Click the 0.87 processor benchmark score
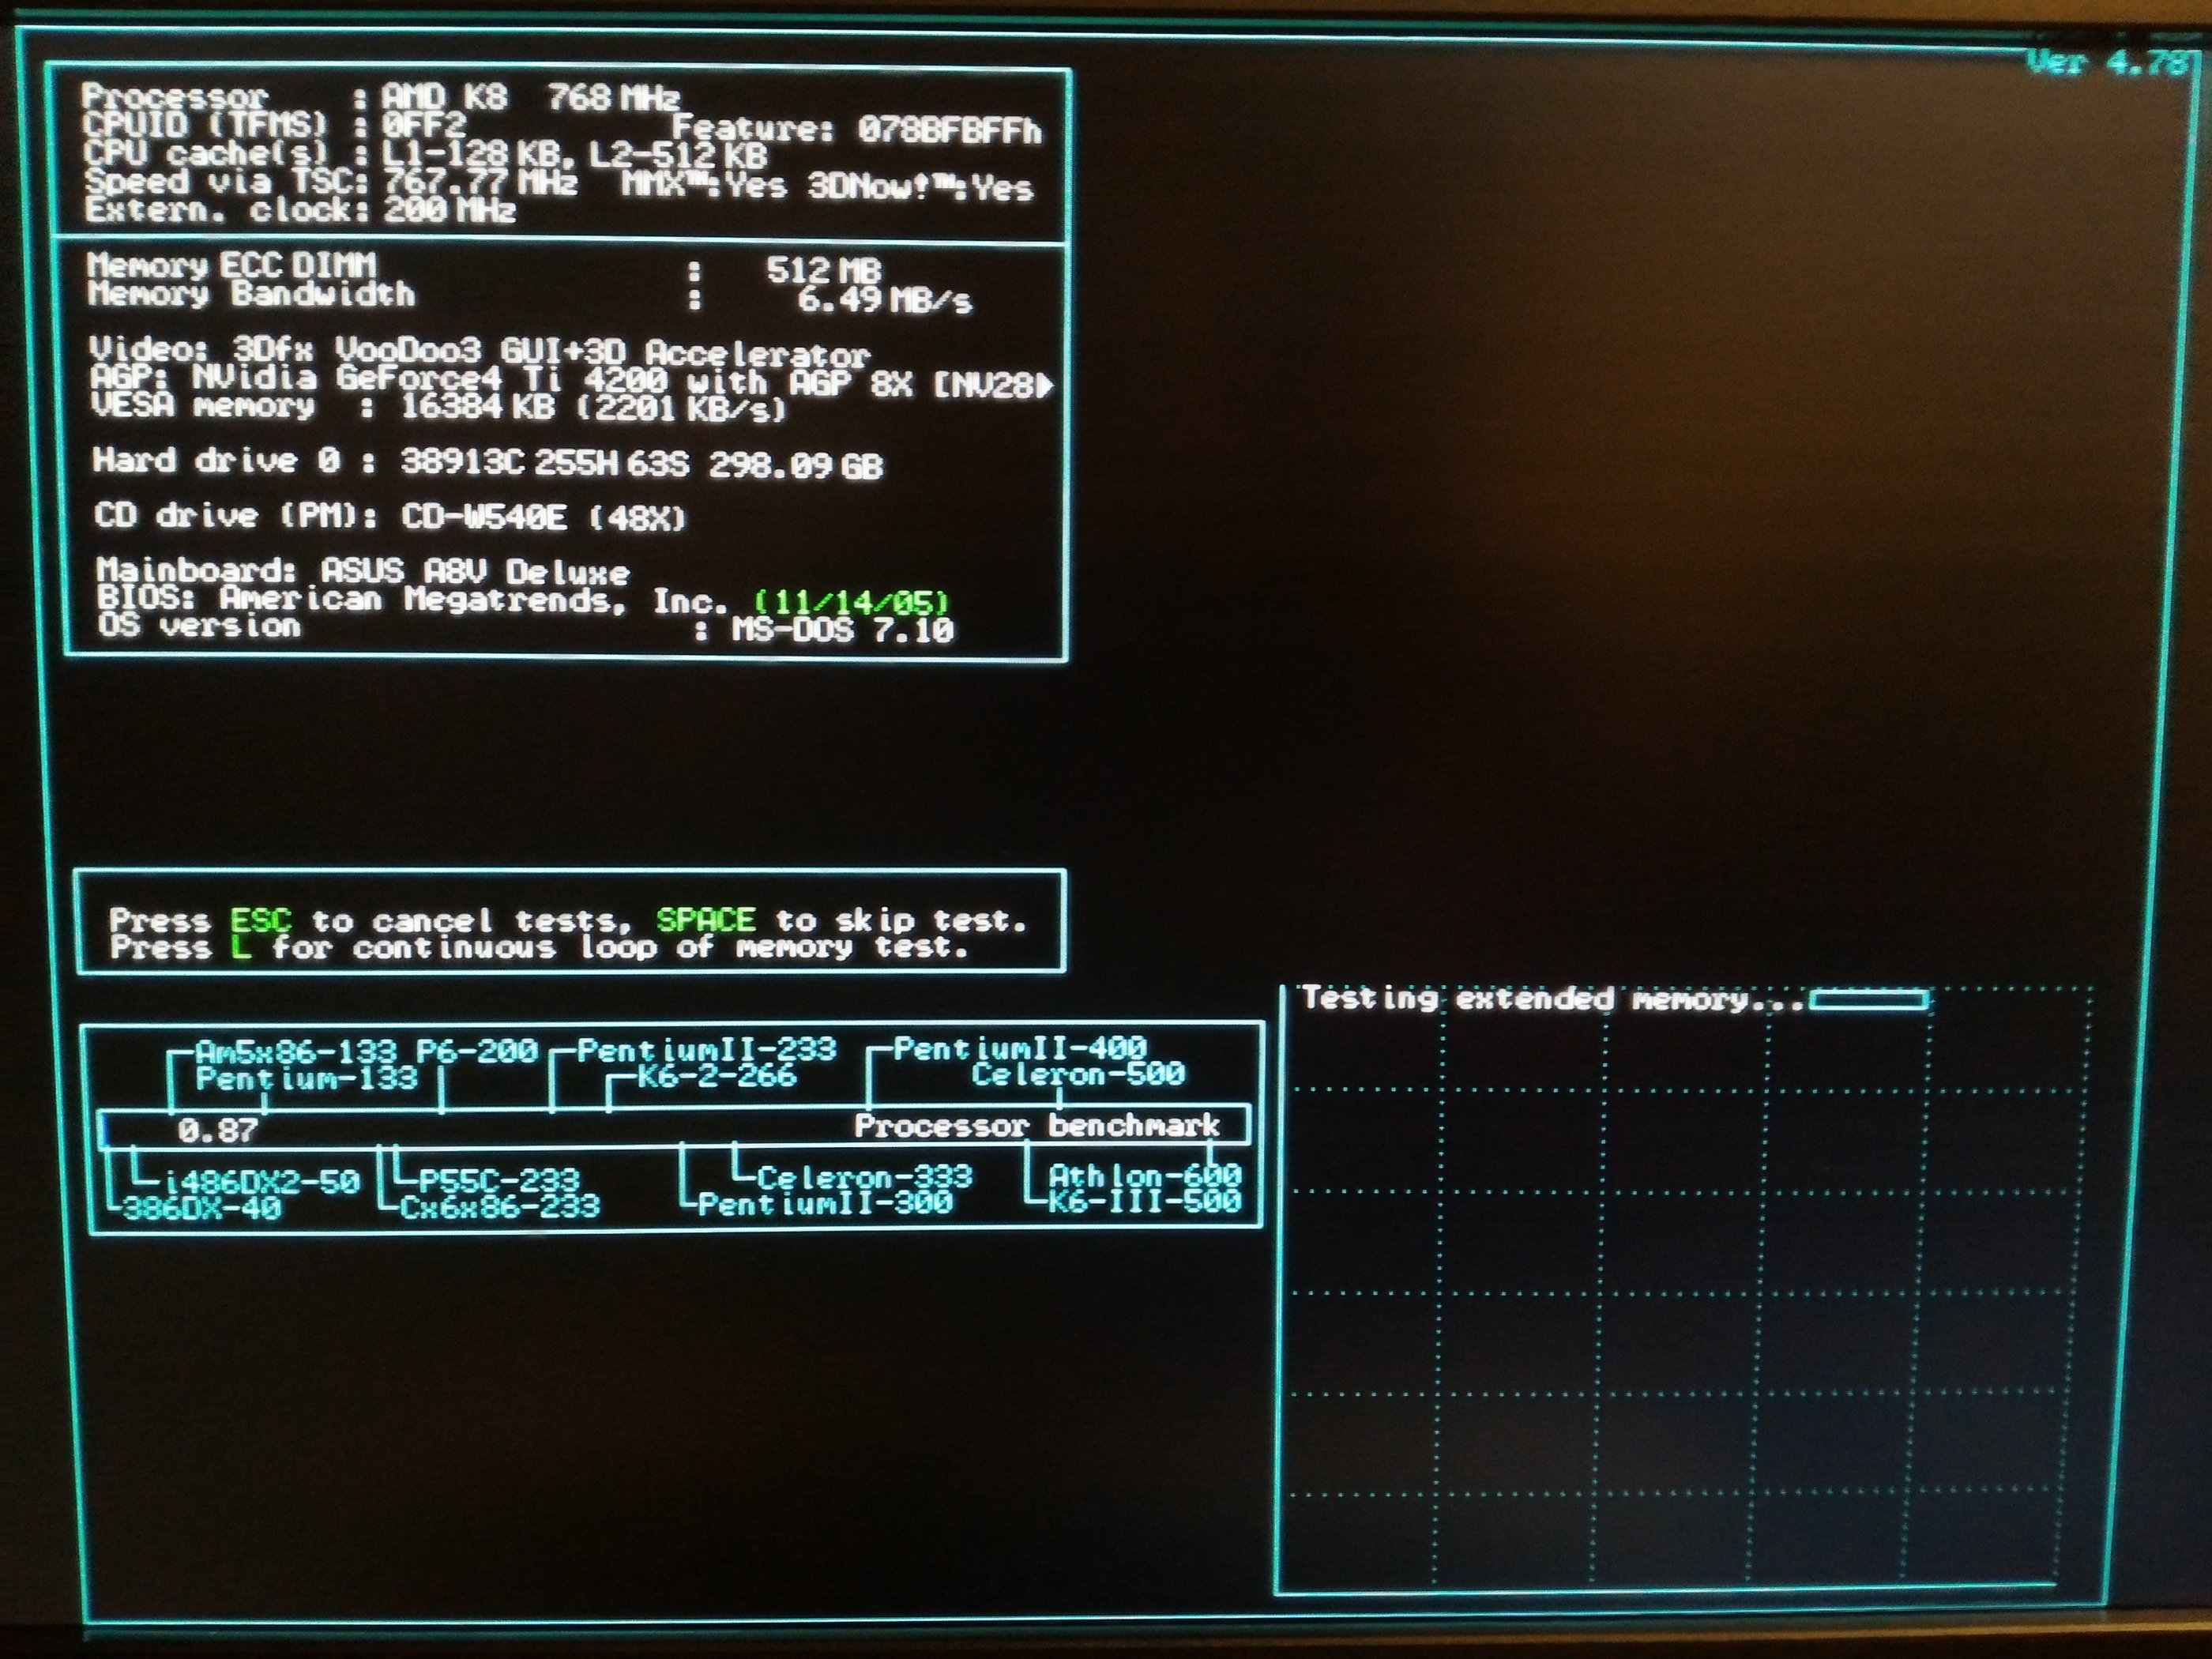The height and width of the screenshot is (1659, 2212). tap(217, 1130)
